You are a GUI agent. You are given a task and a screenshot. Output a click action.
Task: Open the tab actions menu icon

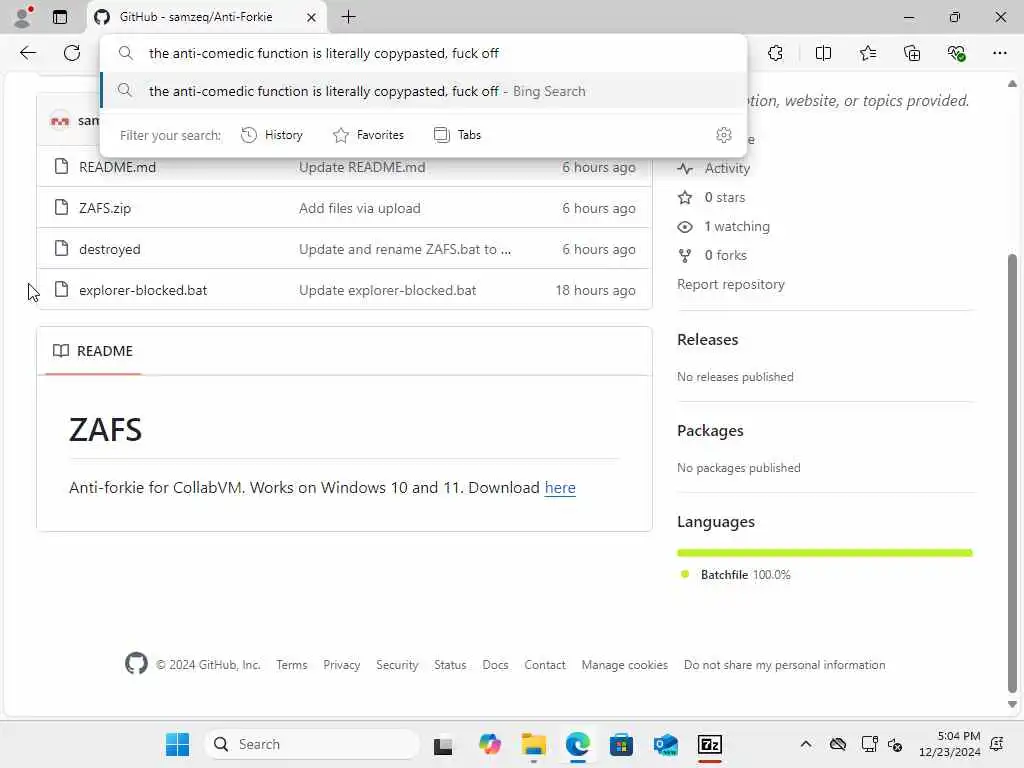(60, 17)
